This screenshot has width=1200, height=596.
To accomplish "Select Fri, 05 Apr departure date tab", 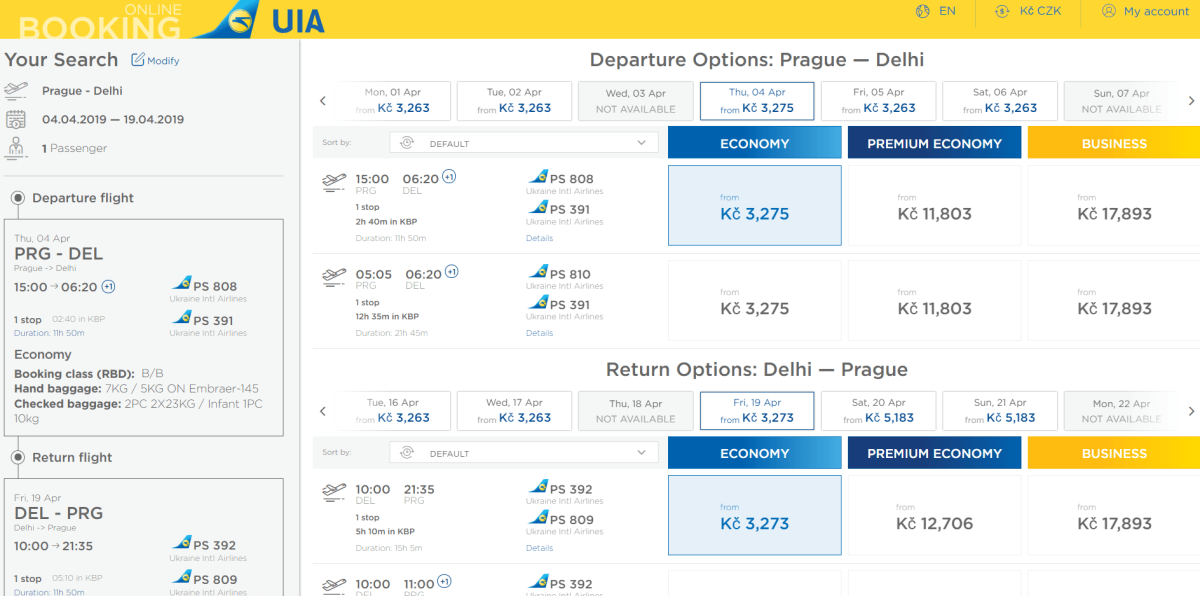I will [878, 101].
